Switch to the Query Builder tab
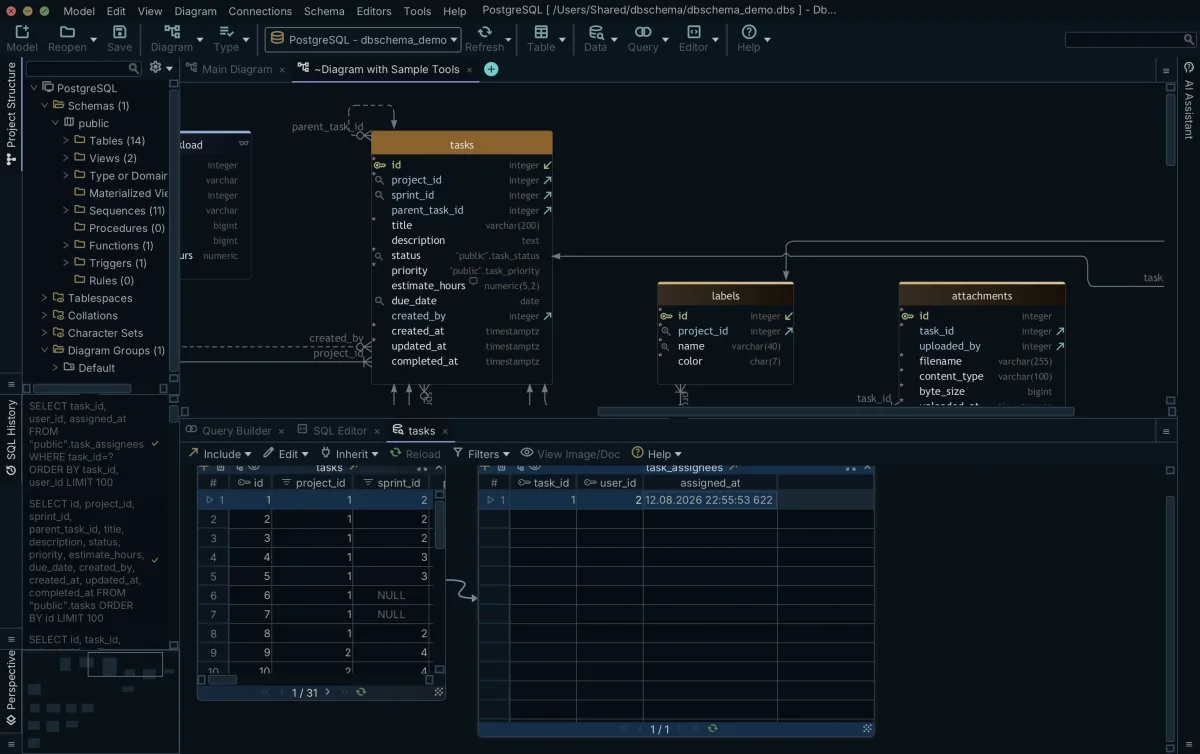The height and width of the screenshot is (754, 1200). [237, 431]
